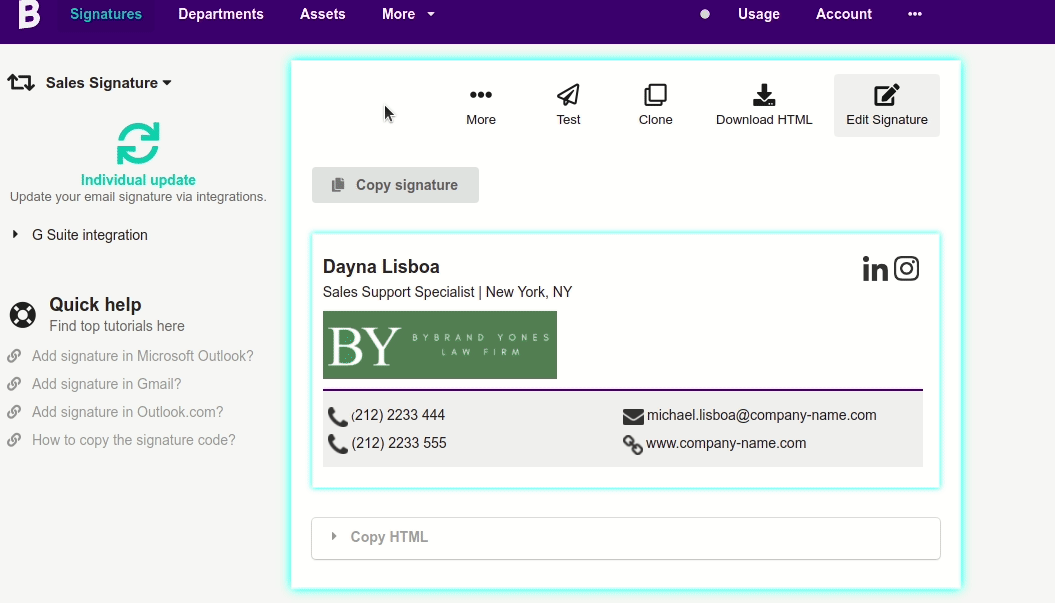
Task: Switch to the Departments tab
Action: (x=220, y=14)
